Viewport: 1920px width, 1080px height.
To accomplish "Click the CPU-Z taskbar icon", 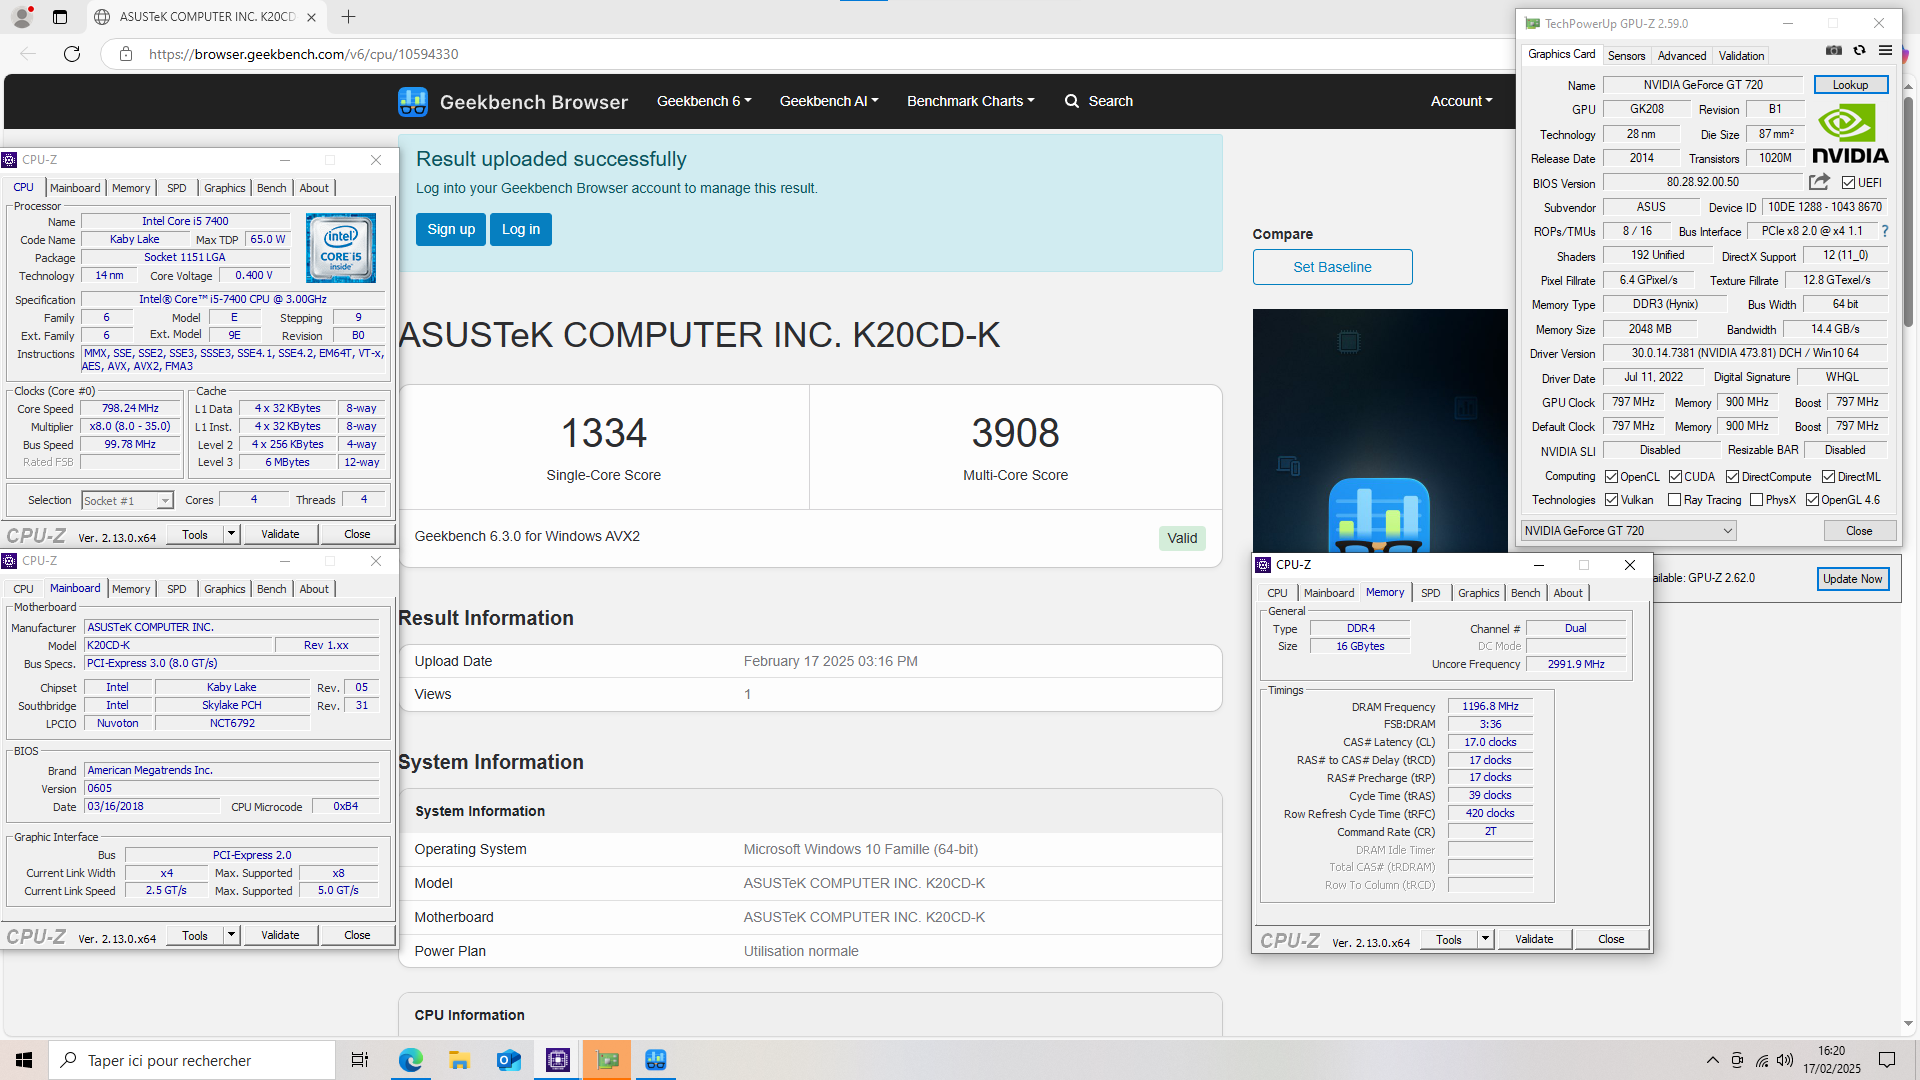I will tap(558, 1060).
